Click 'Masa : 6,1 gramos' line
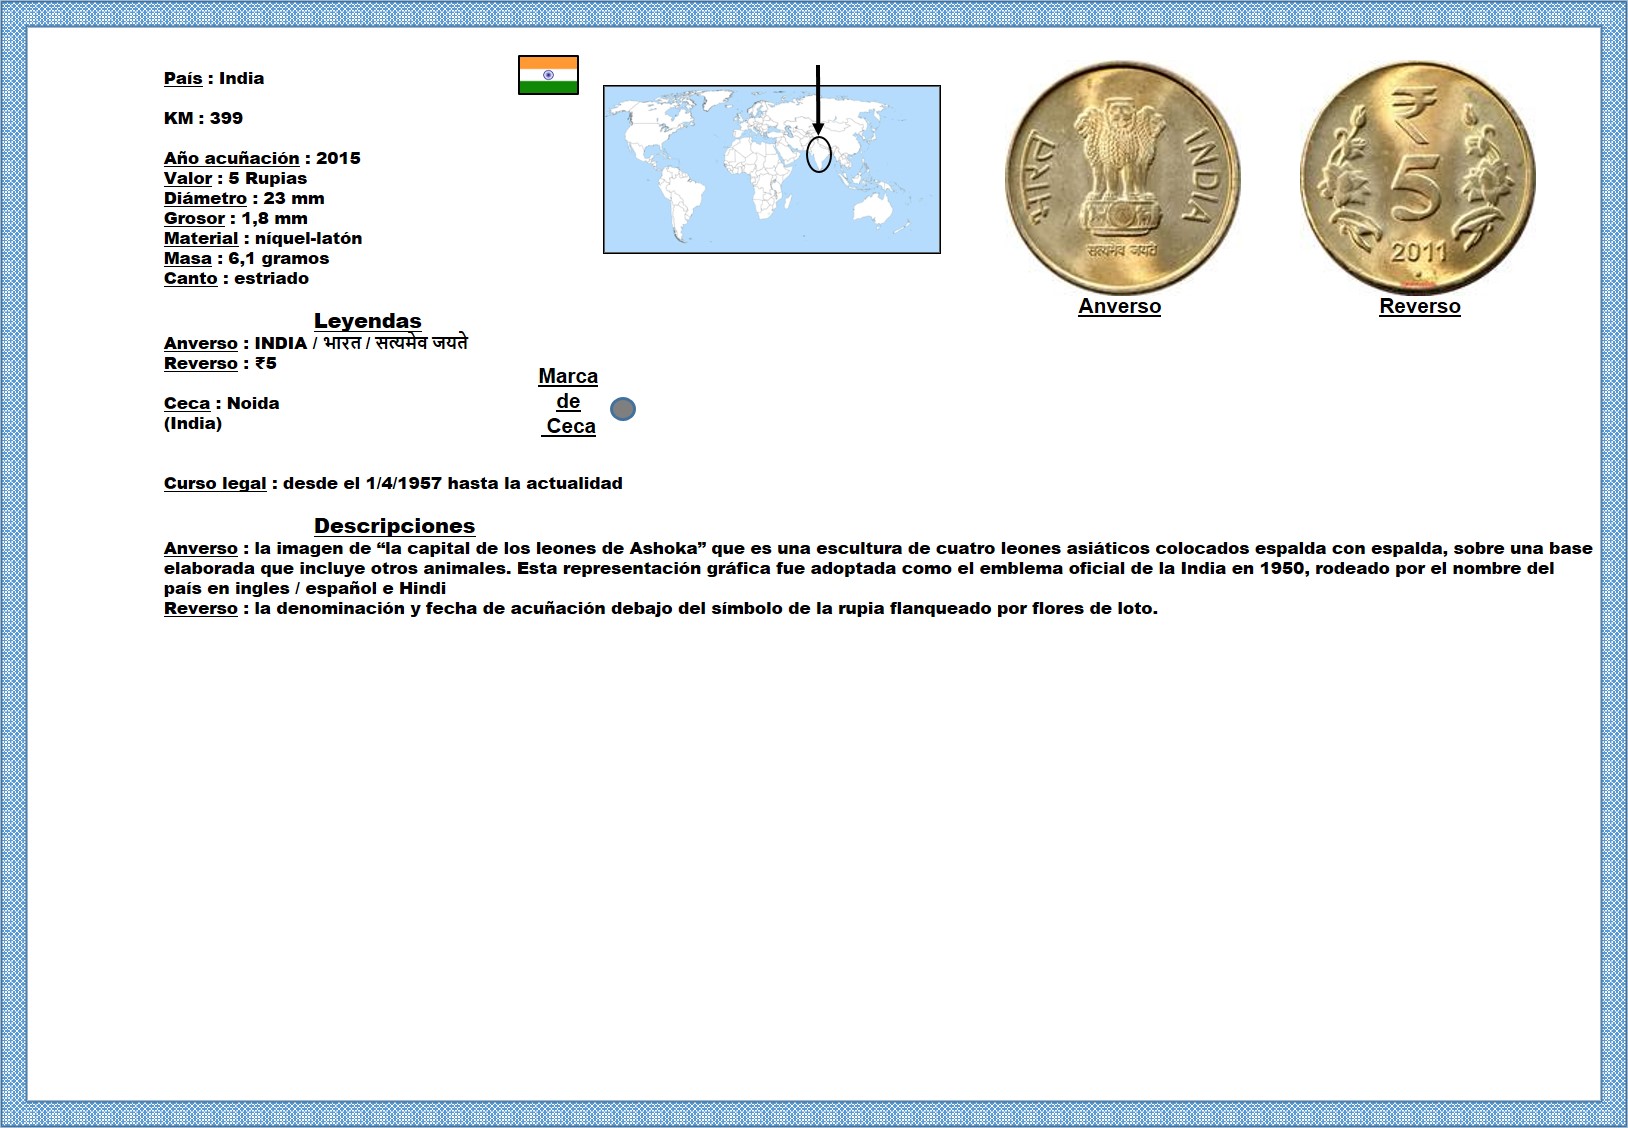The image size is (1628, 1128). click(246, 258)
